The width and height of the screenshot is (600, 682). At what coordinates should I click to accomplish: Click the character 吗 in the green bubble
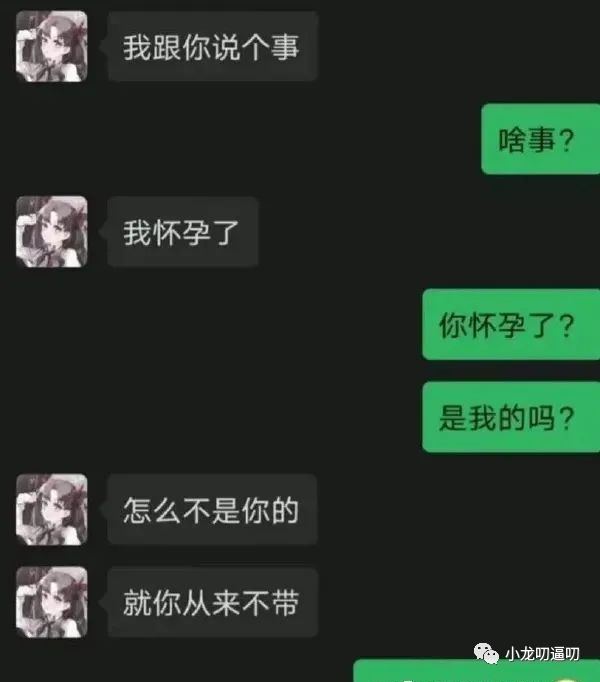tap(541, 418)
